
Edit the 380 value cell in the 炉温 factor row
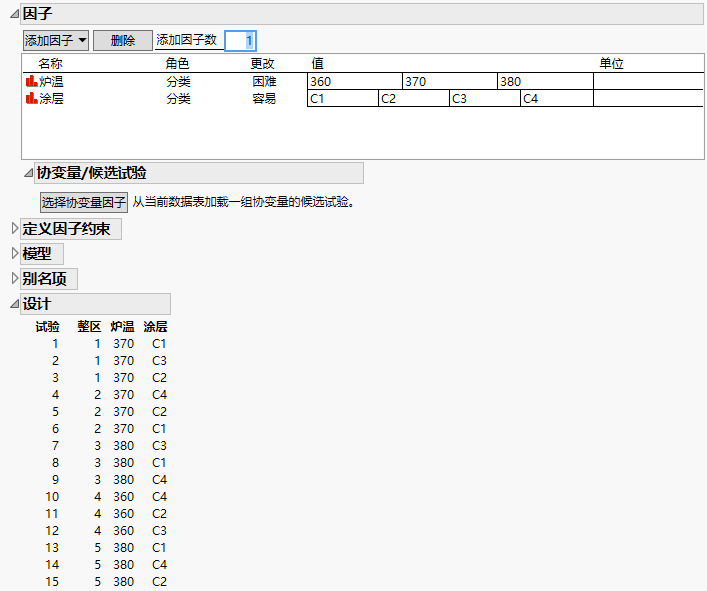coord(546,82)
